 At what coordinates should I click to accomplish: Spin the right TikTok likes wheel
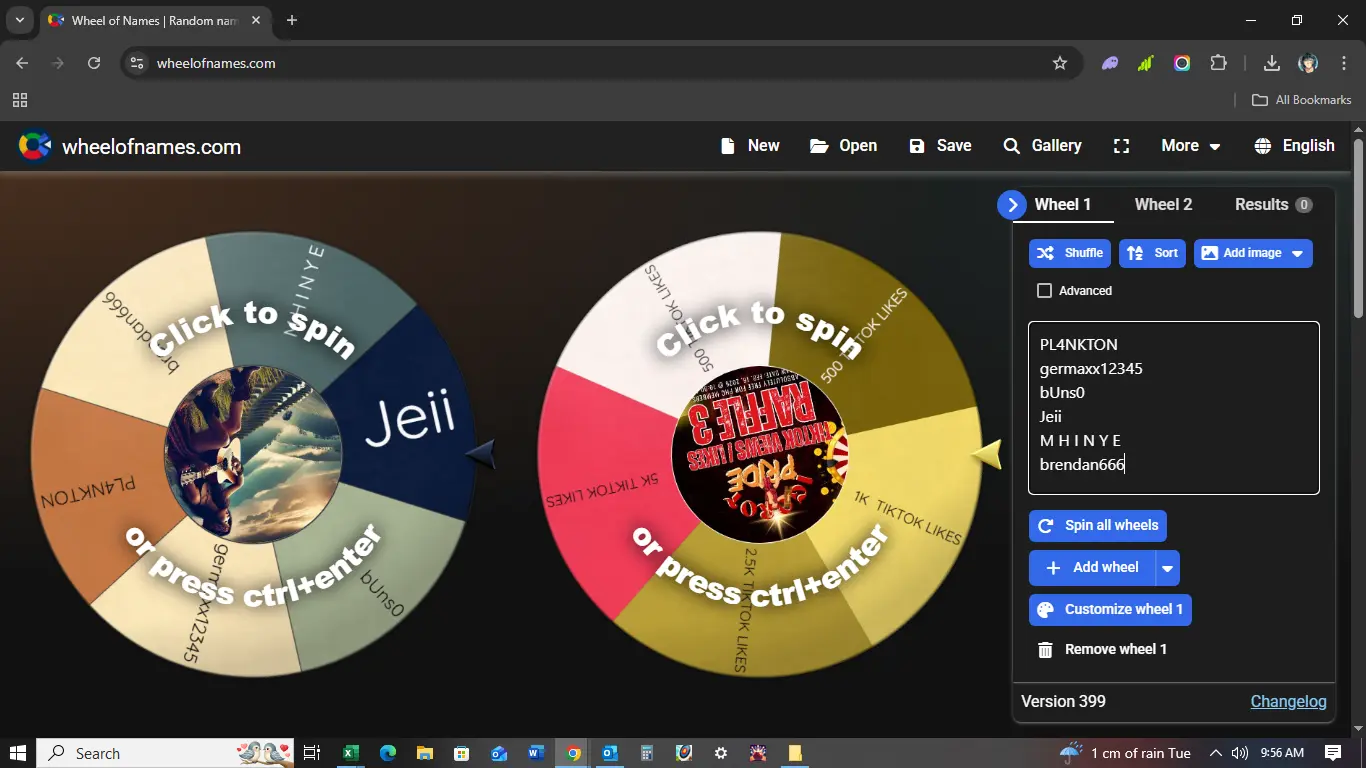(760, 455)
